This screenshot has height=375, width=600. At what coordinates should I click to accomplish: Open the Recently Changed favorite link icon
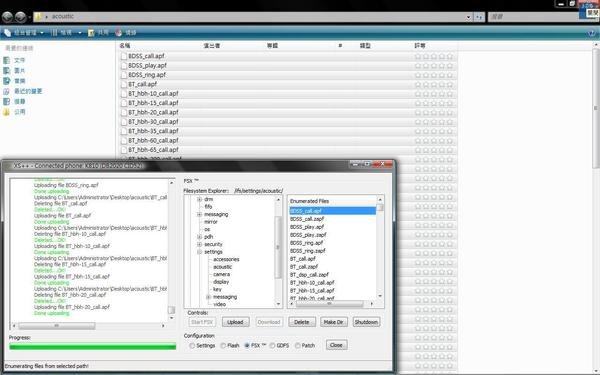[x=7, y=91]
